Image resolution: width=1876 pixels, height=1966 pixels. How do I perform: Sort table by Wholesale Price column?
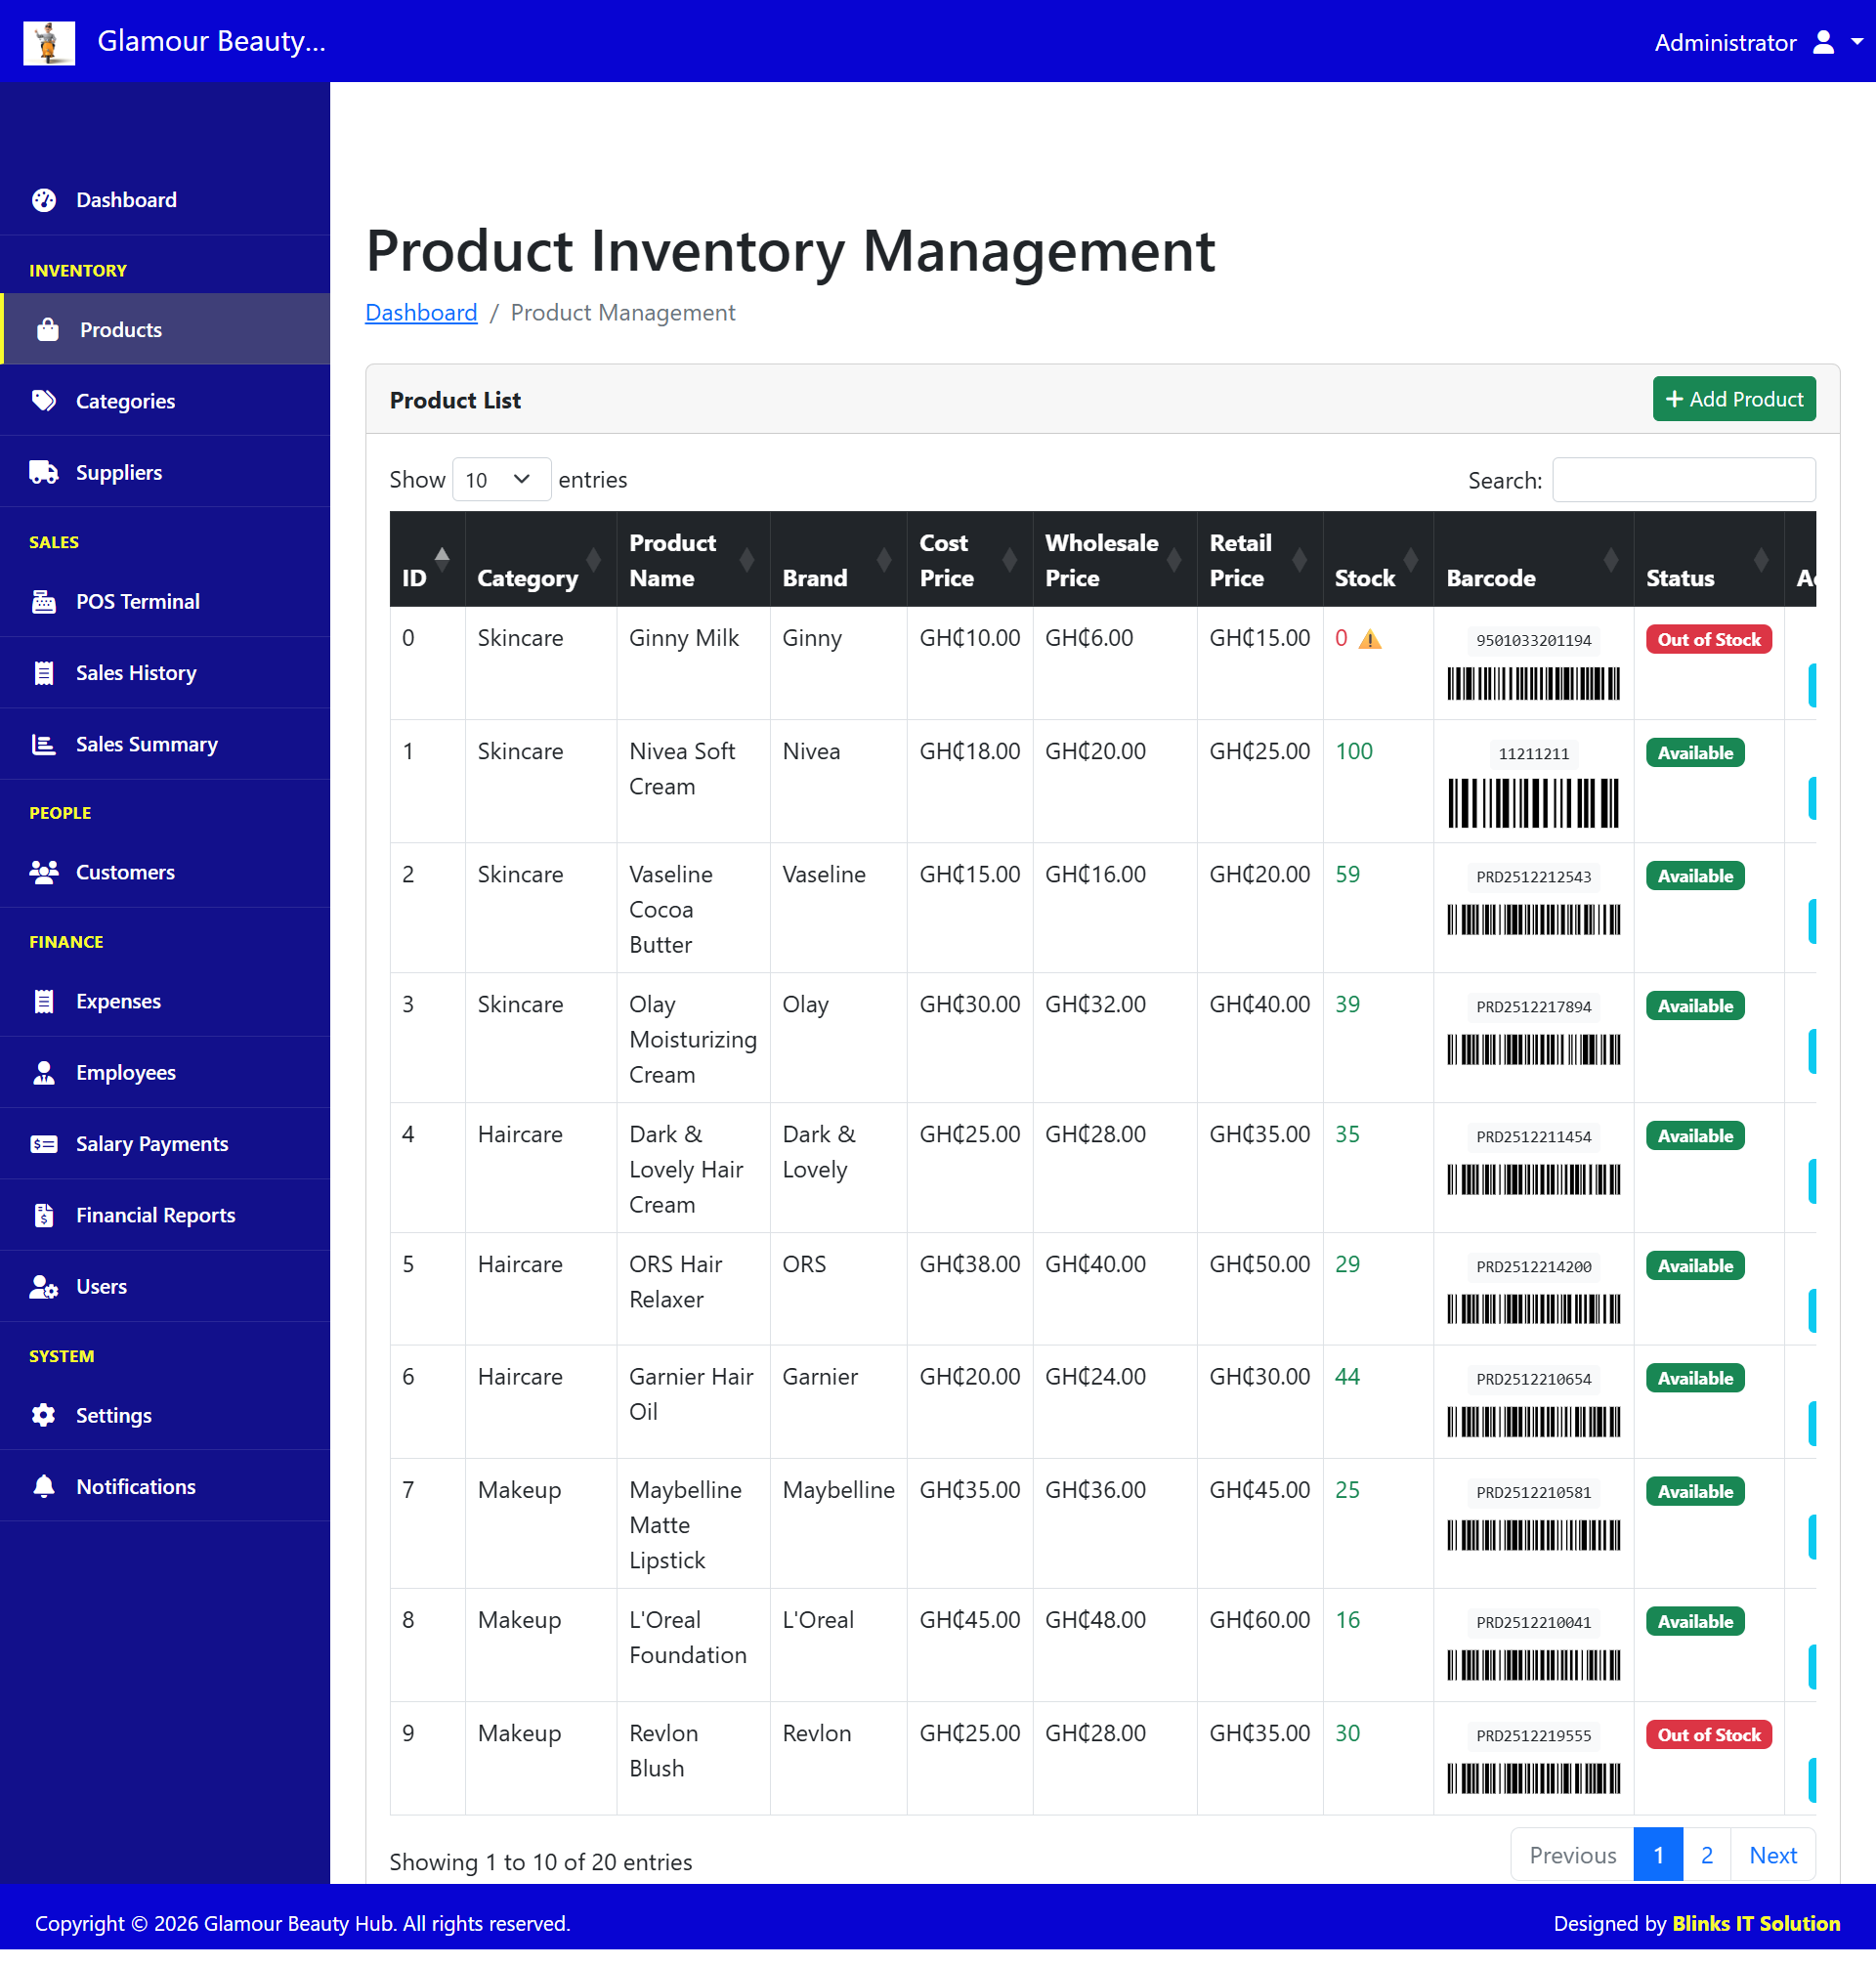point(1114,560)
